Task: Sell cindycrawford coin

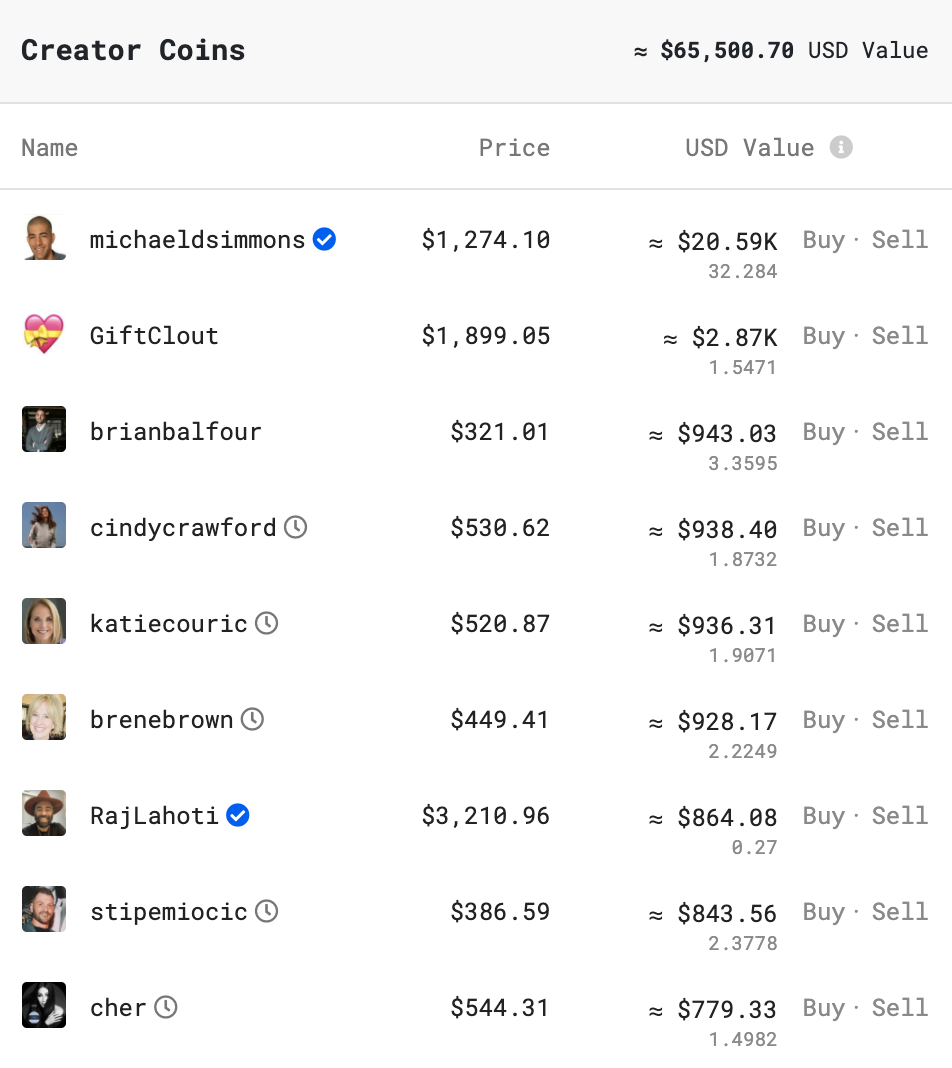Action: coord(900,528)
